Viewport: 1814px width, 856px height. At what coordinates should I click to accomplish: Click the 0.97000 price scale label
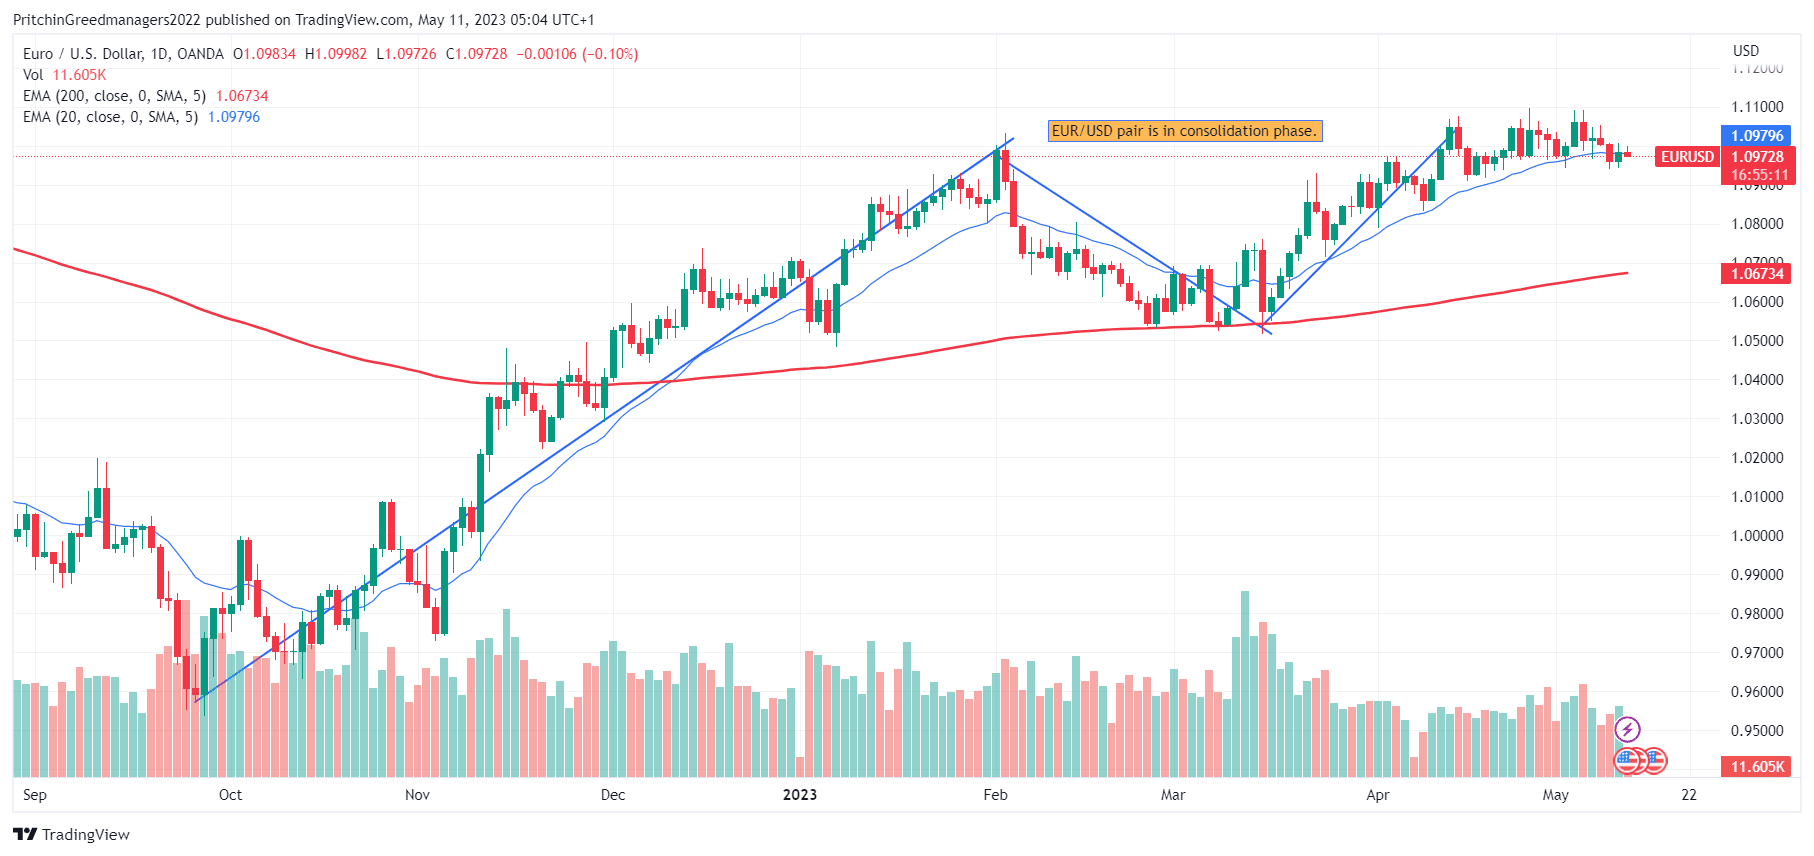1758,653
